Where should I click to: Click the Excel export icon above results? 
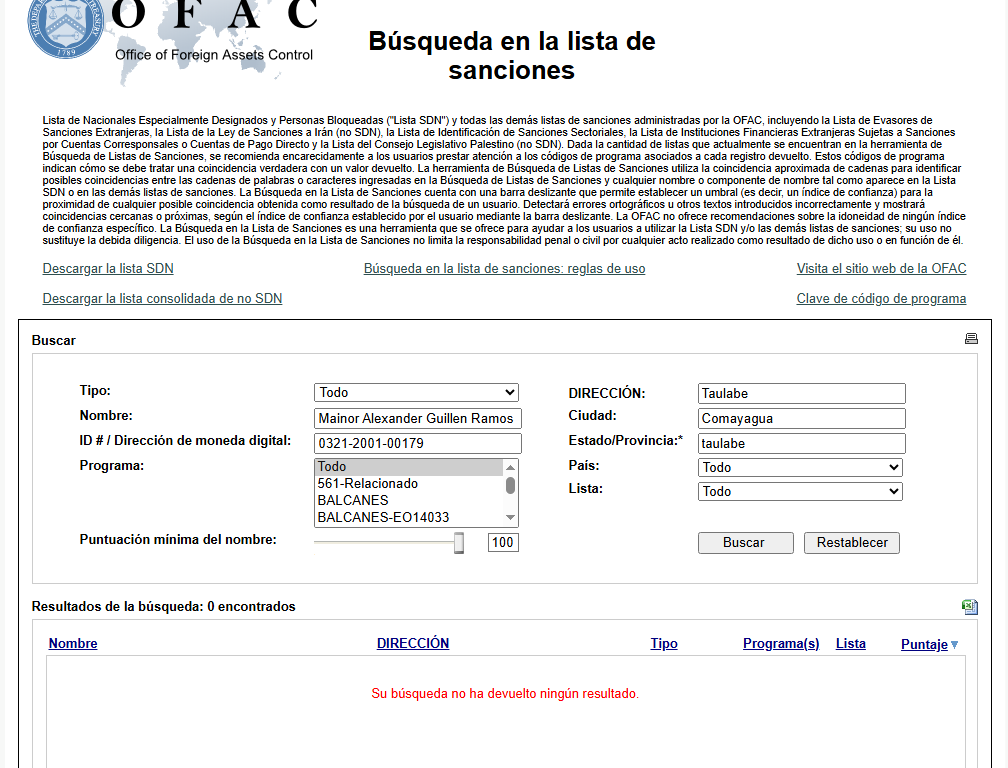(968, 606)
